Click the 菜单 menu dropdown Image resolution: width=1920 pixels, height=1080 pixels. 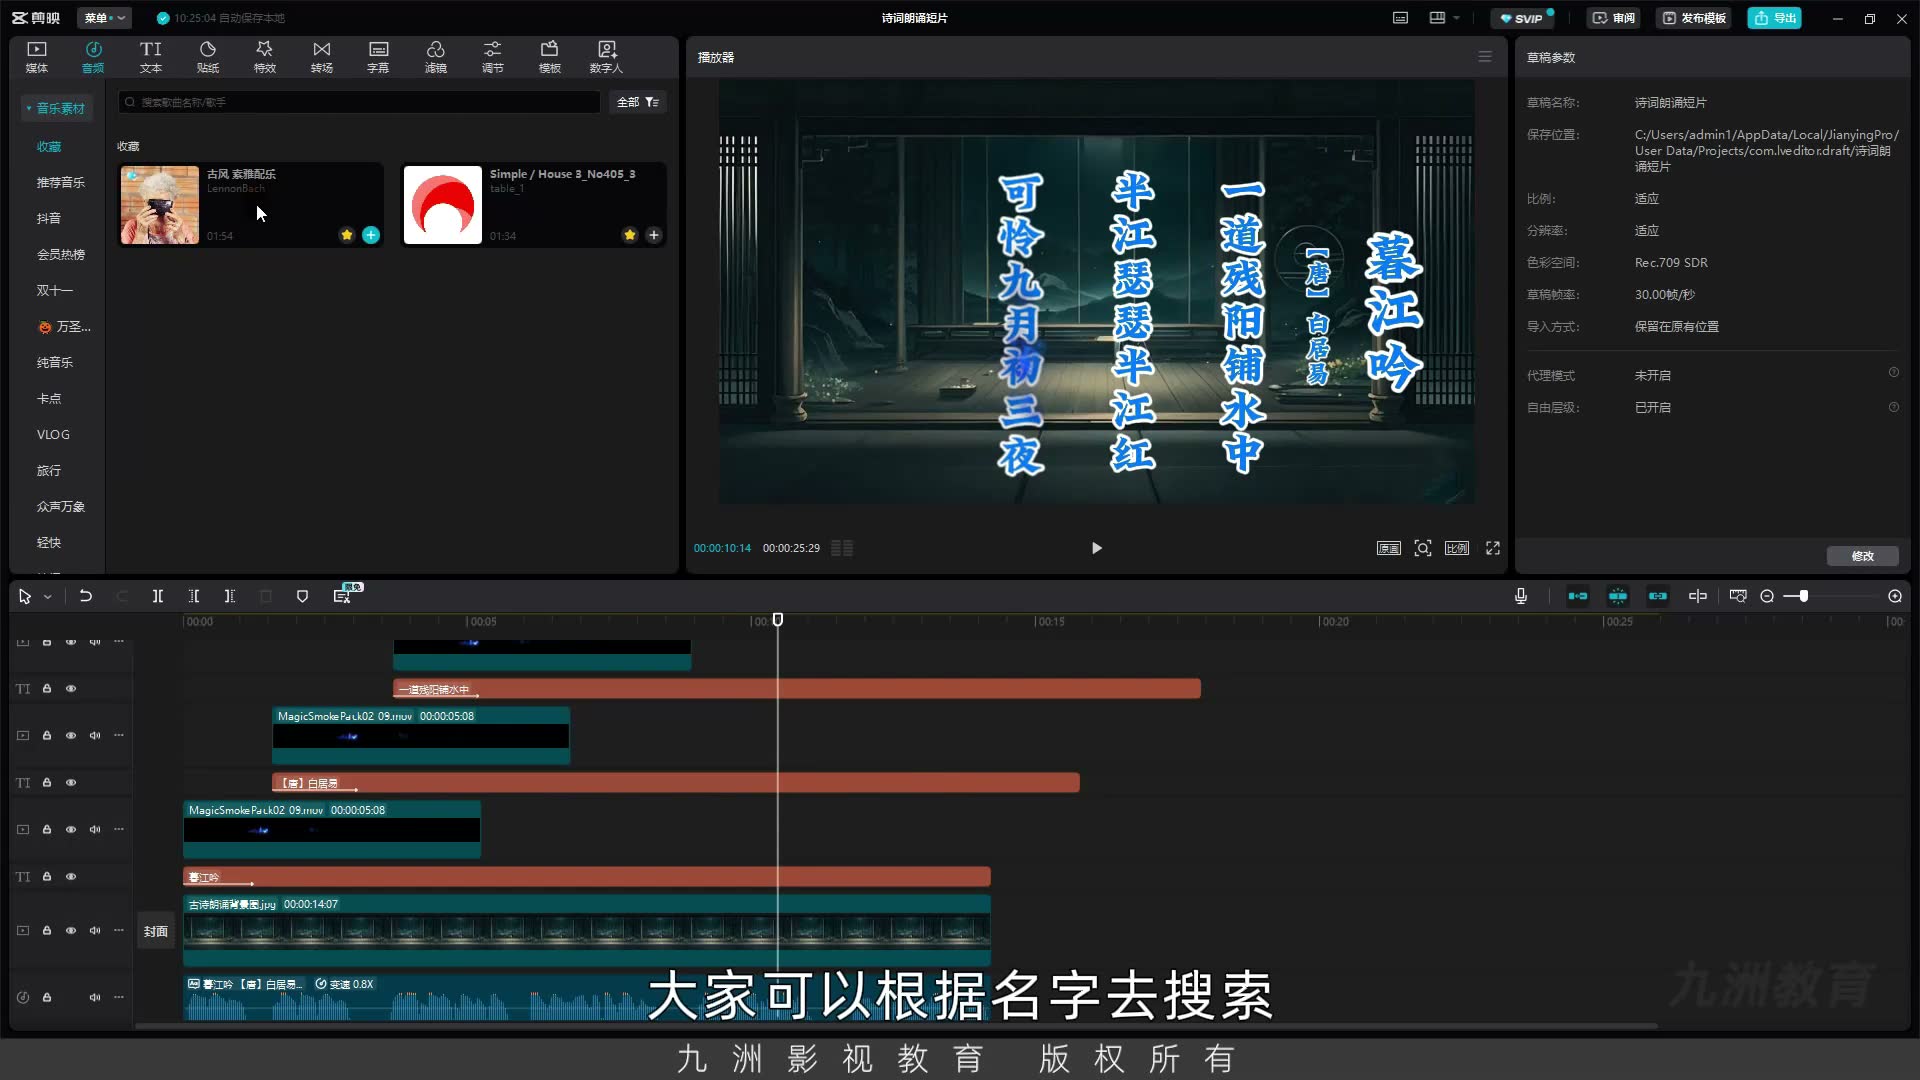pos(104,18)
